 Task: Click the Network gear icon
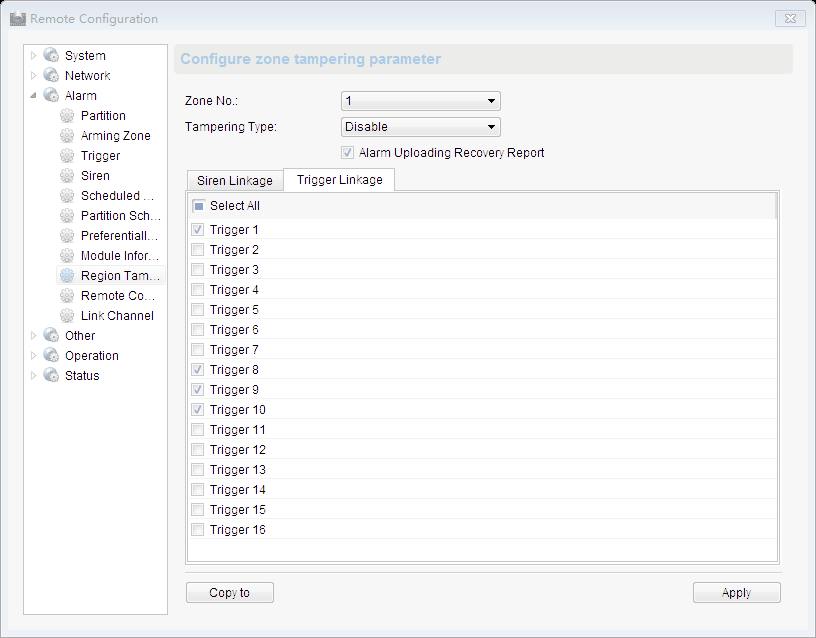(x=51, y=75)
